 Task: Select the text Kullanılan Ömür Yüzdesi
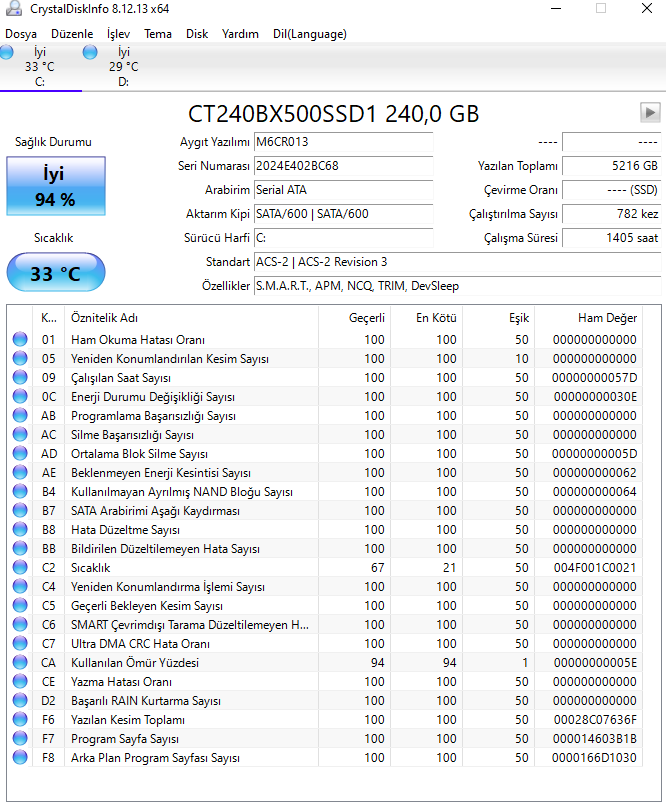point(135,663)
